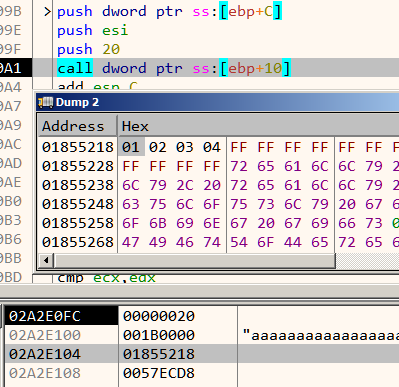Select the push esi instruction
Image resolution: width=399 pixels, height=387 pixels.
(93, 31)
